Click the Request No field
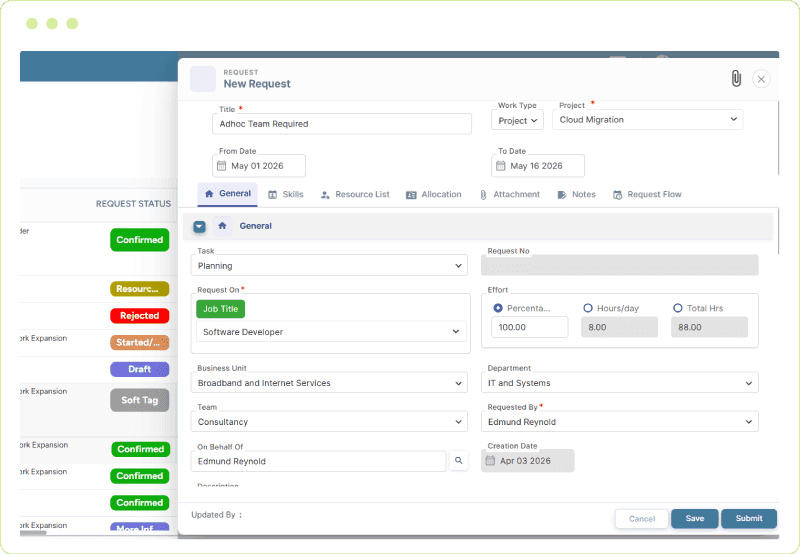Image resolution: width=800 pixels, height=554 pixels. click(x=619, y=265)
